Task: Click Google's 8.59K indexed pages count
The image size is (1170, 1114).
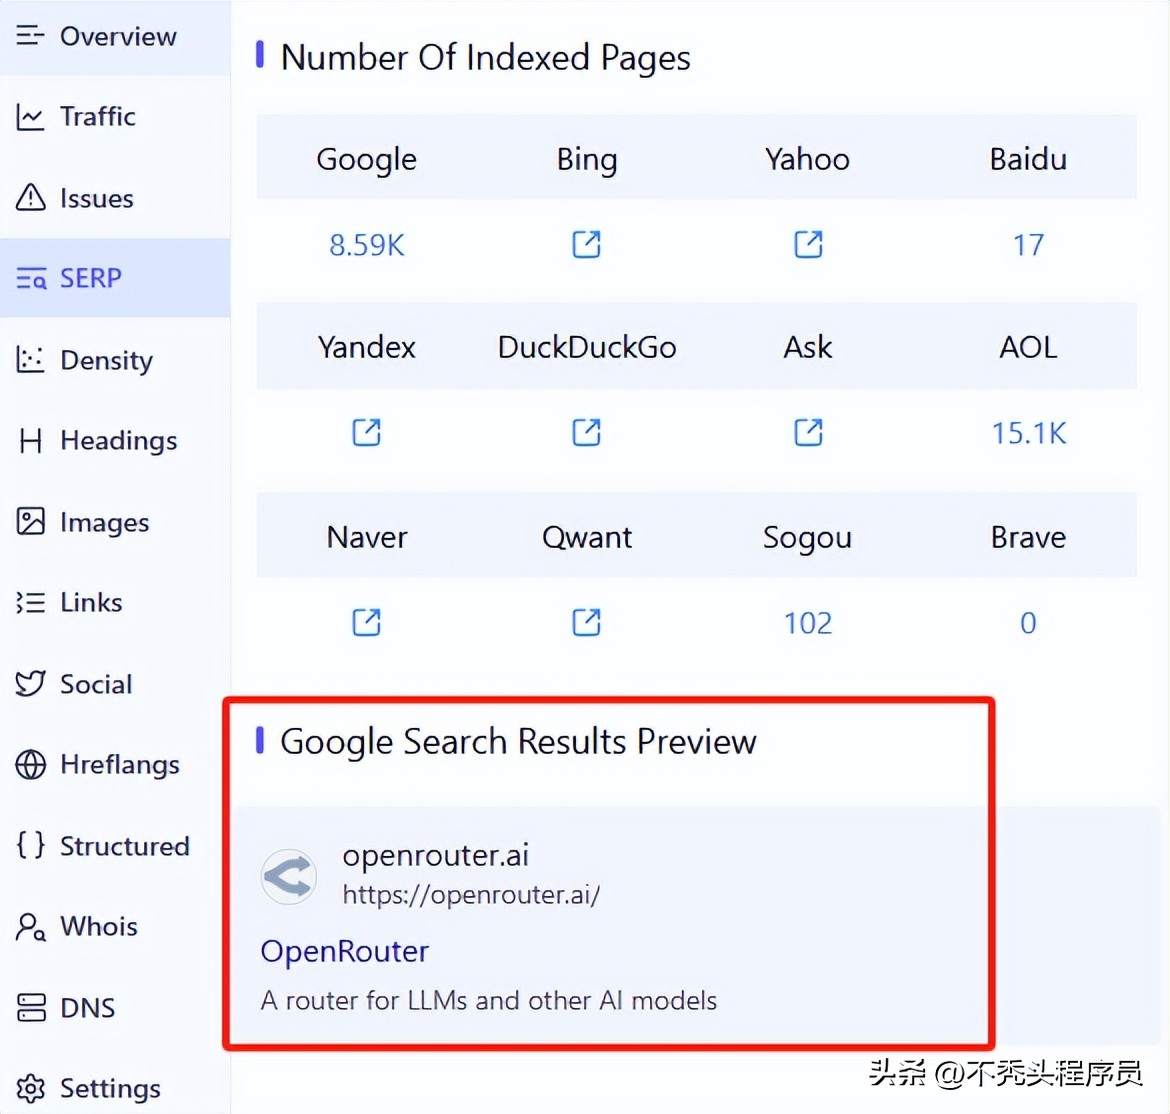Action: (366, 245)
